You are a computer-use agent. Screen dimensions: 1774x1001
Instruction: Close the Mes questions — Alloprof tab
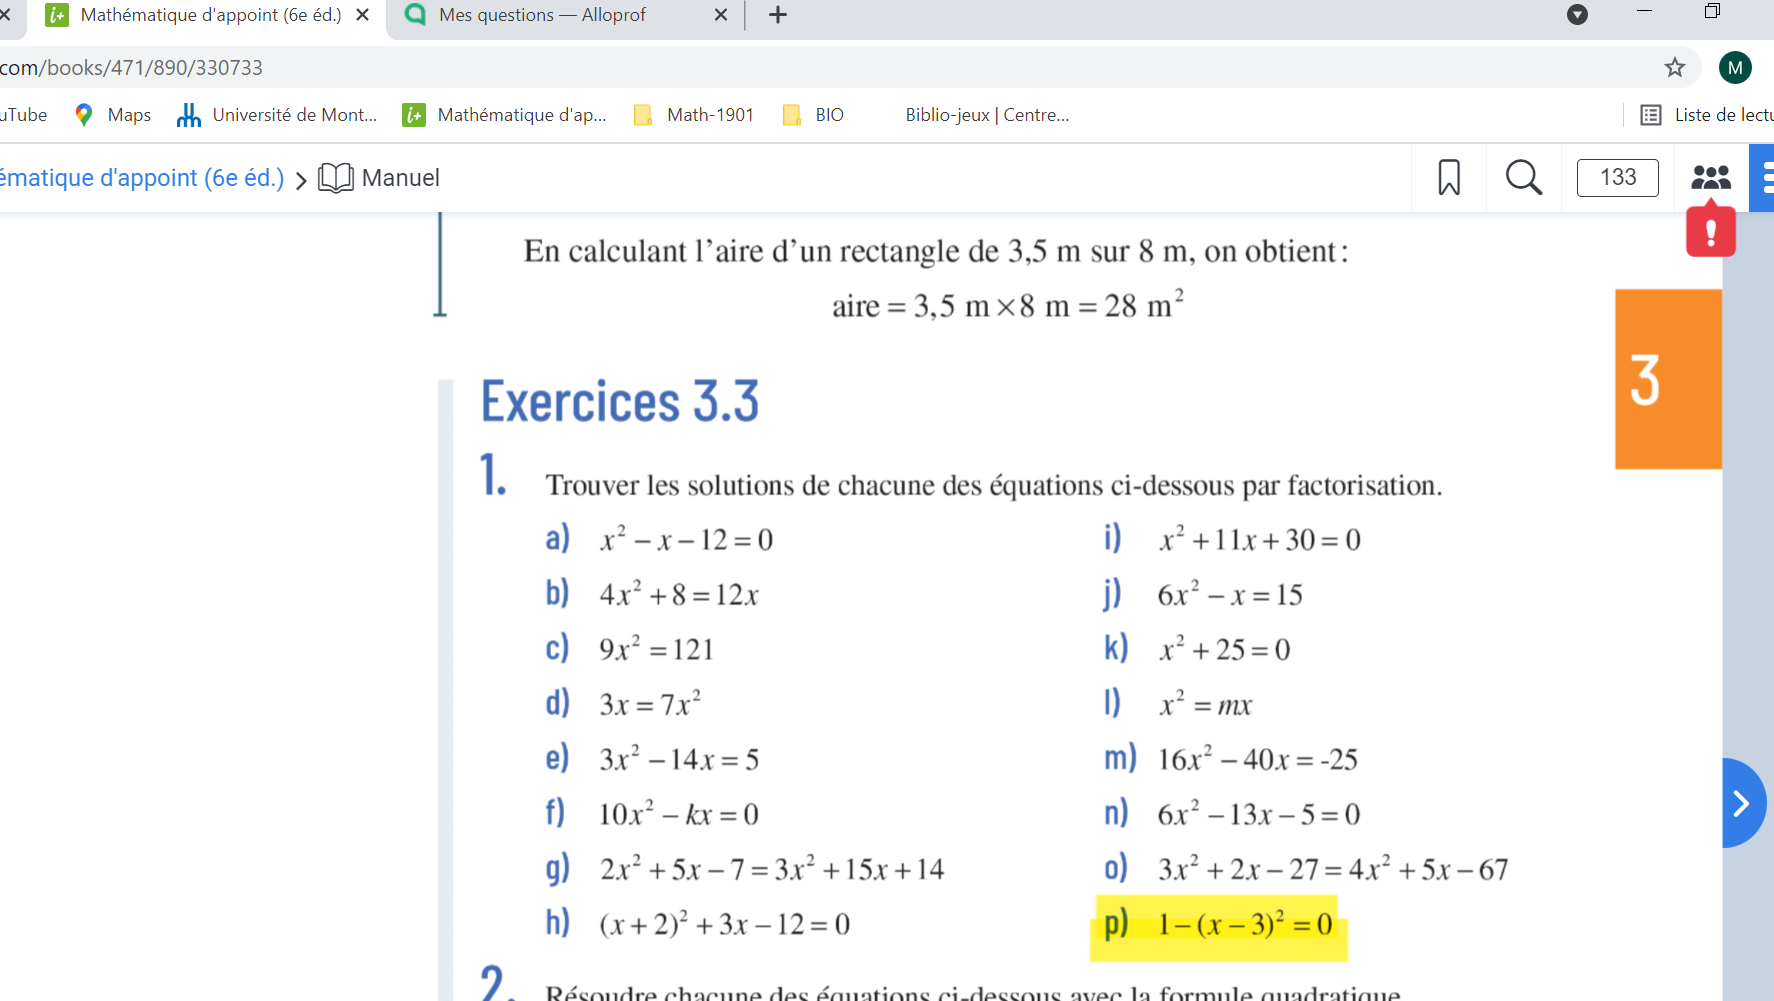[721, 15]
